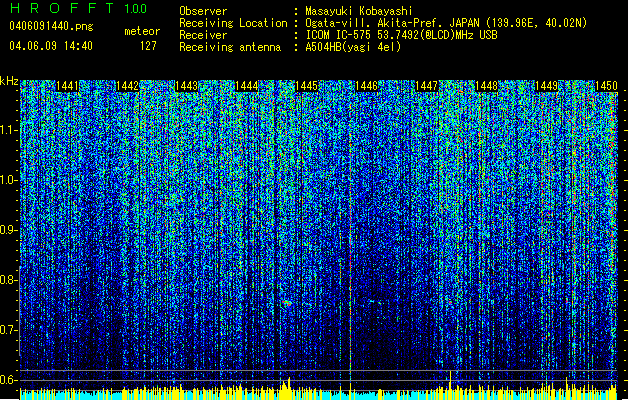Image resolution: width=629 pixels, height=400 pixels.
Task: Click the meteor count value 127
Action: coord(148,46)
